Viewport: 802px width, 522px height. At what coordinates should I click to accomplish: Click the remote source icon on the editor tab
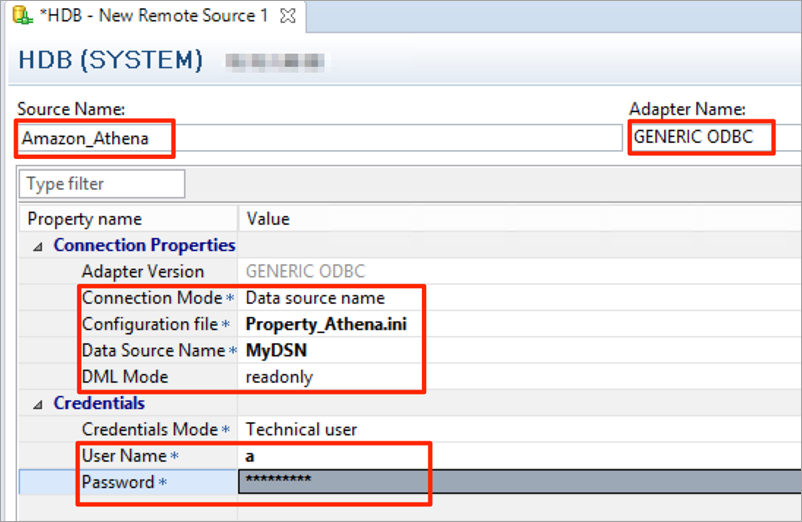click(x=22, y=15)
